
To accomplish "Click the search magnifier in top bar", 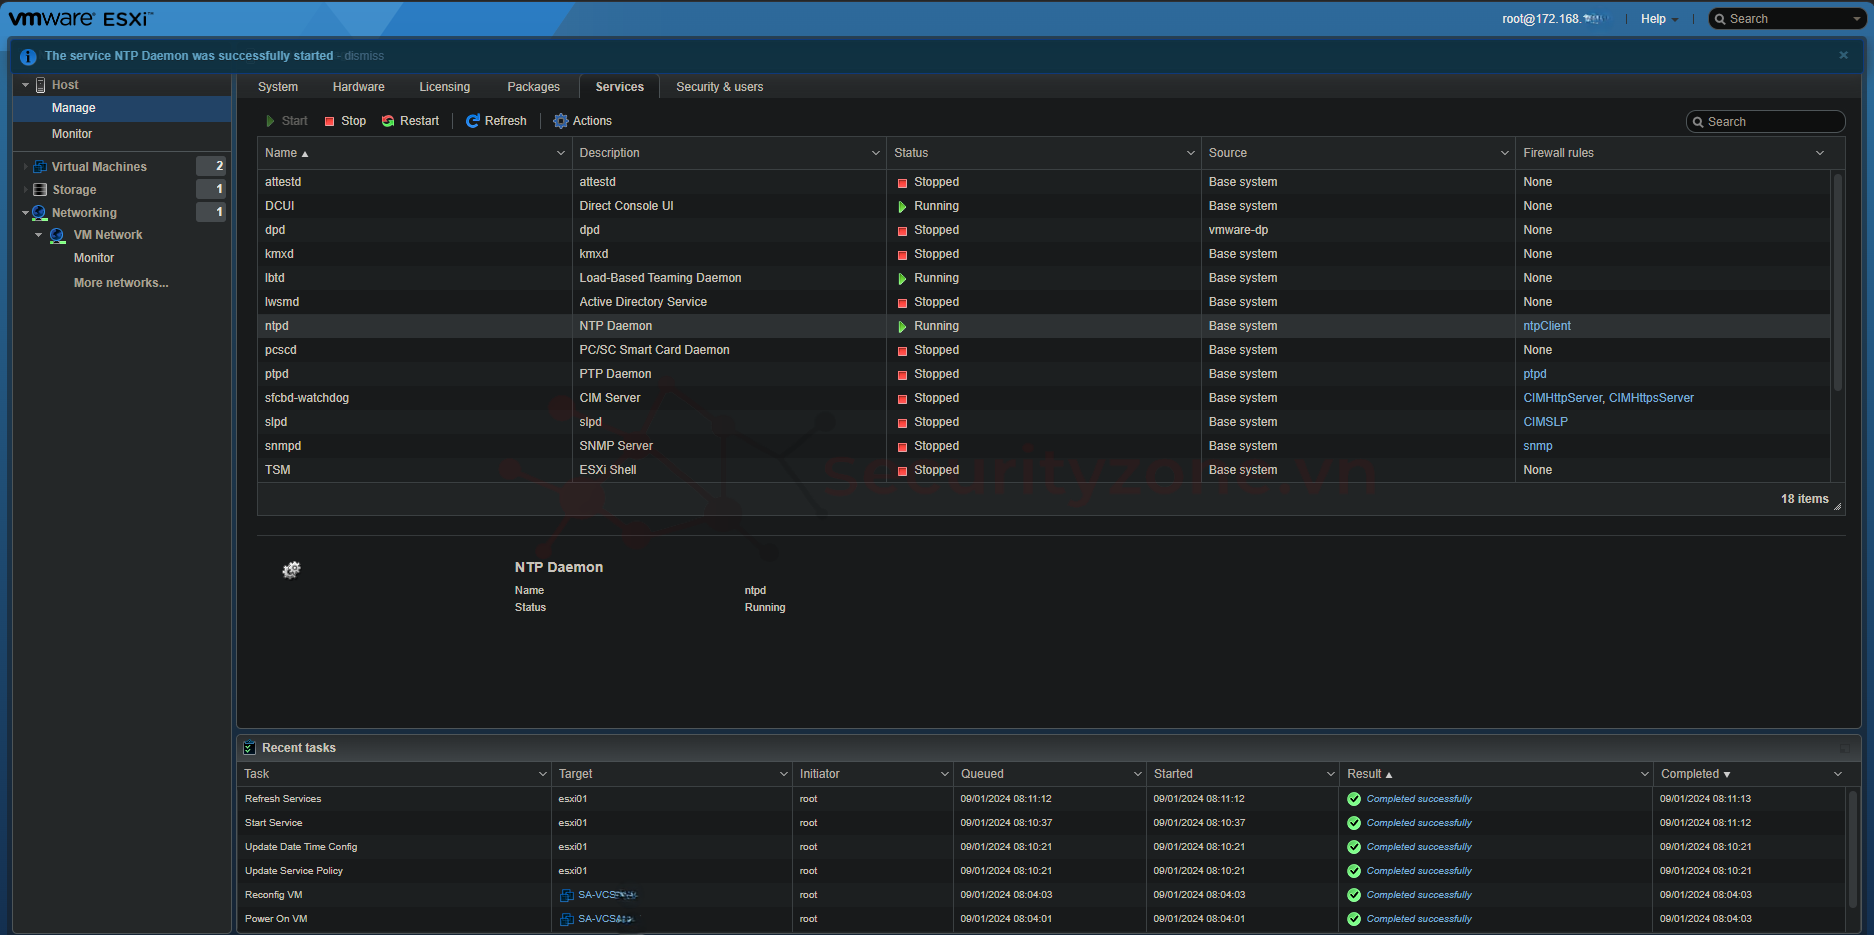I will (1721, 19).
